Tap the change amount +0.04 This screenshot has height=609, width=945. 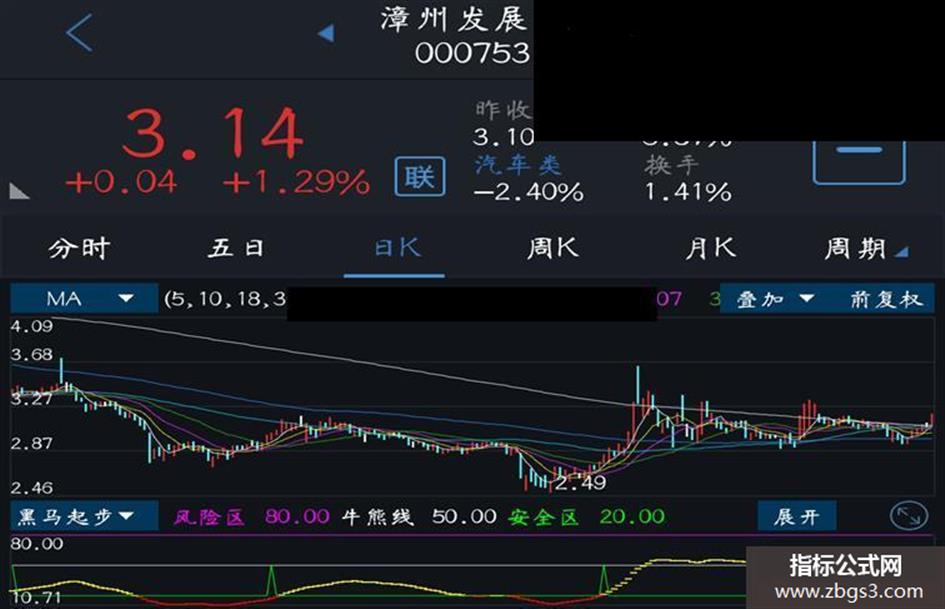tap(121, 181)
